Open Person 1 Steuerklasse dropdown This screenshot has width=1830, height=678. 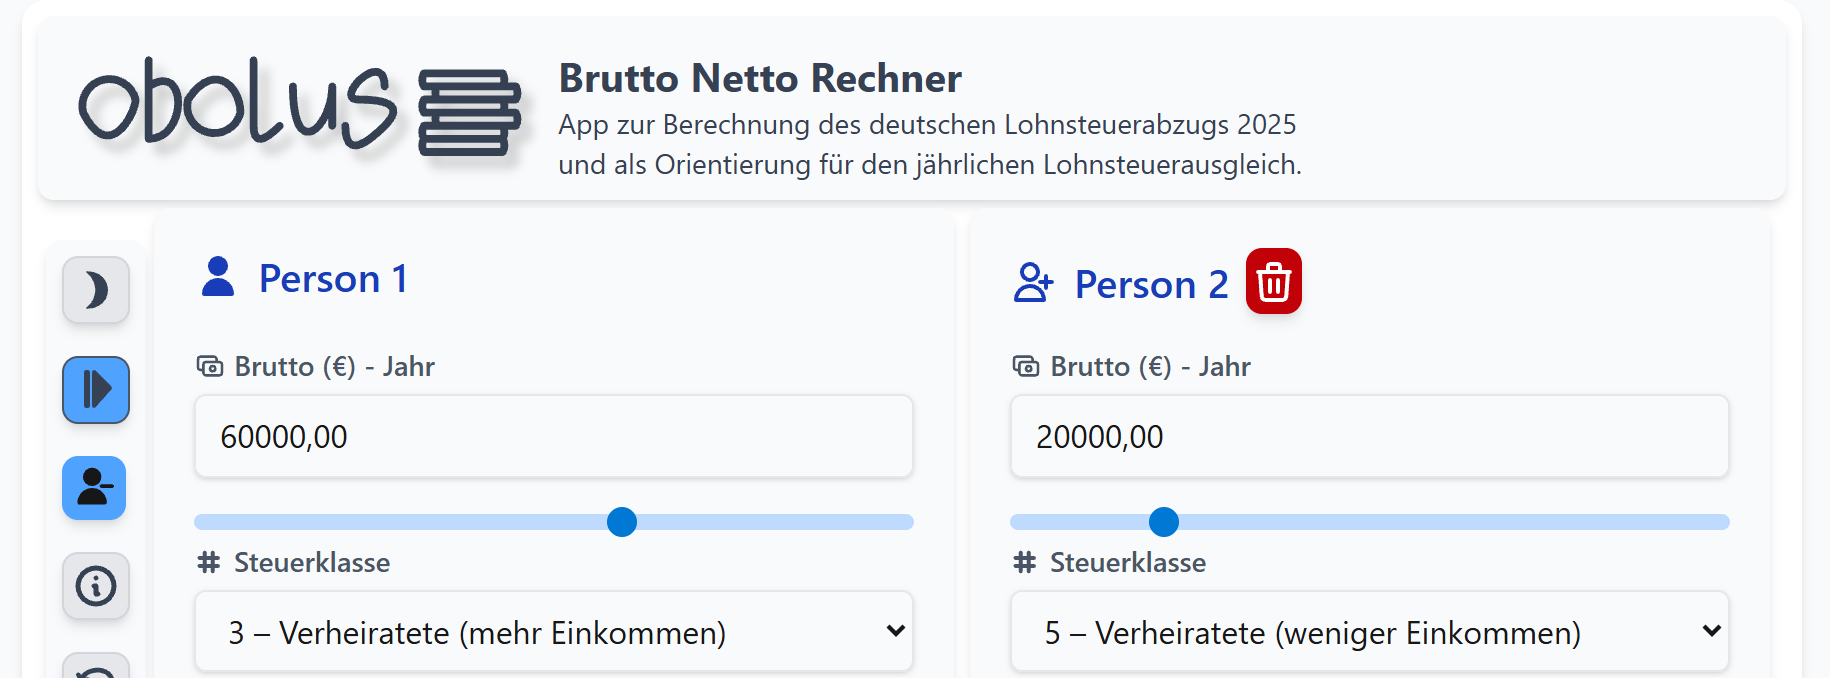[553, 632]
